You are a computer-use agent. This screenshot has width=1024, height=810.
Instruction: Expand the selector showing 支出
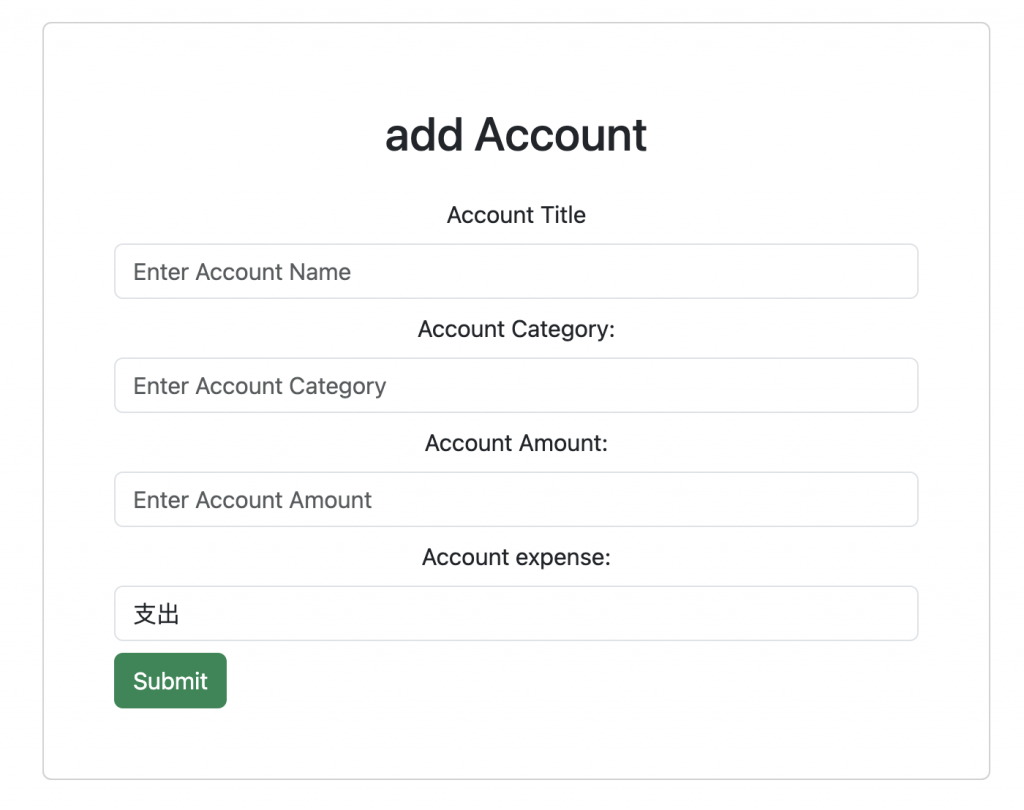pos(516,613)
